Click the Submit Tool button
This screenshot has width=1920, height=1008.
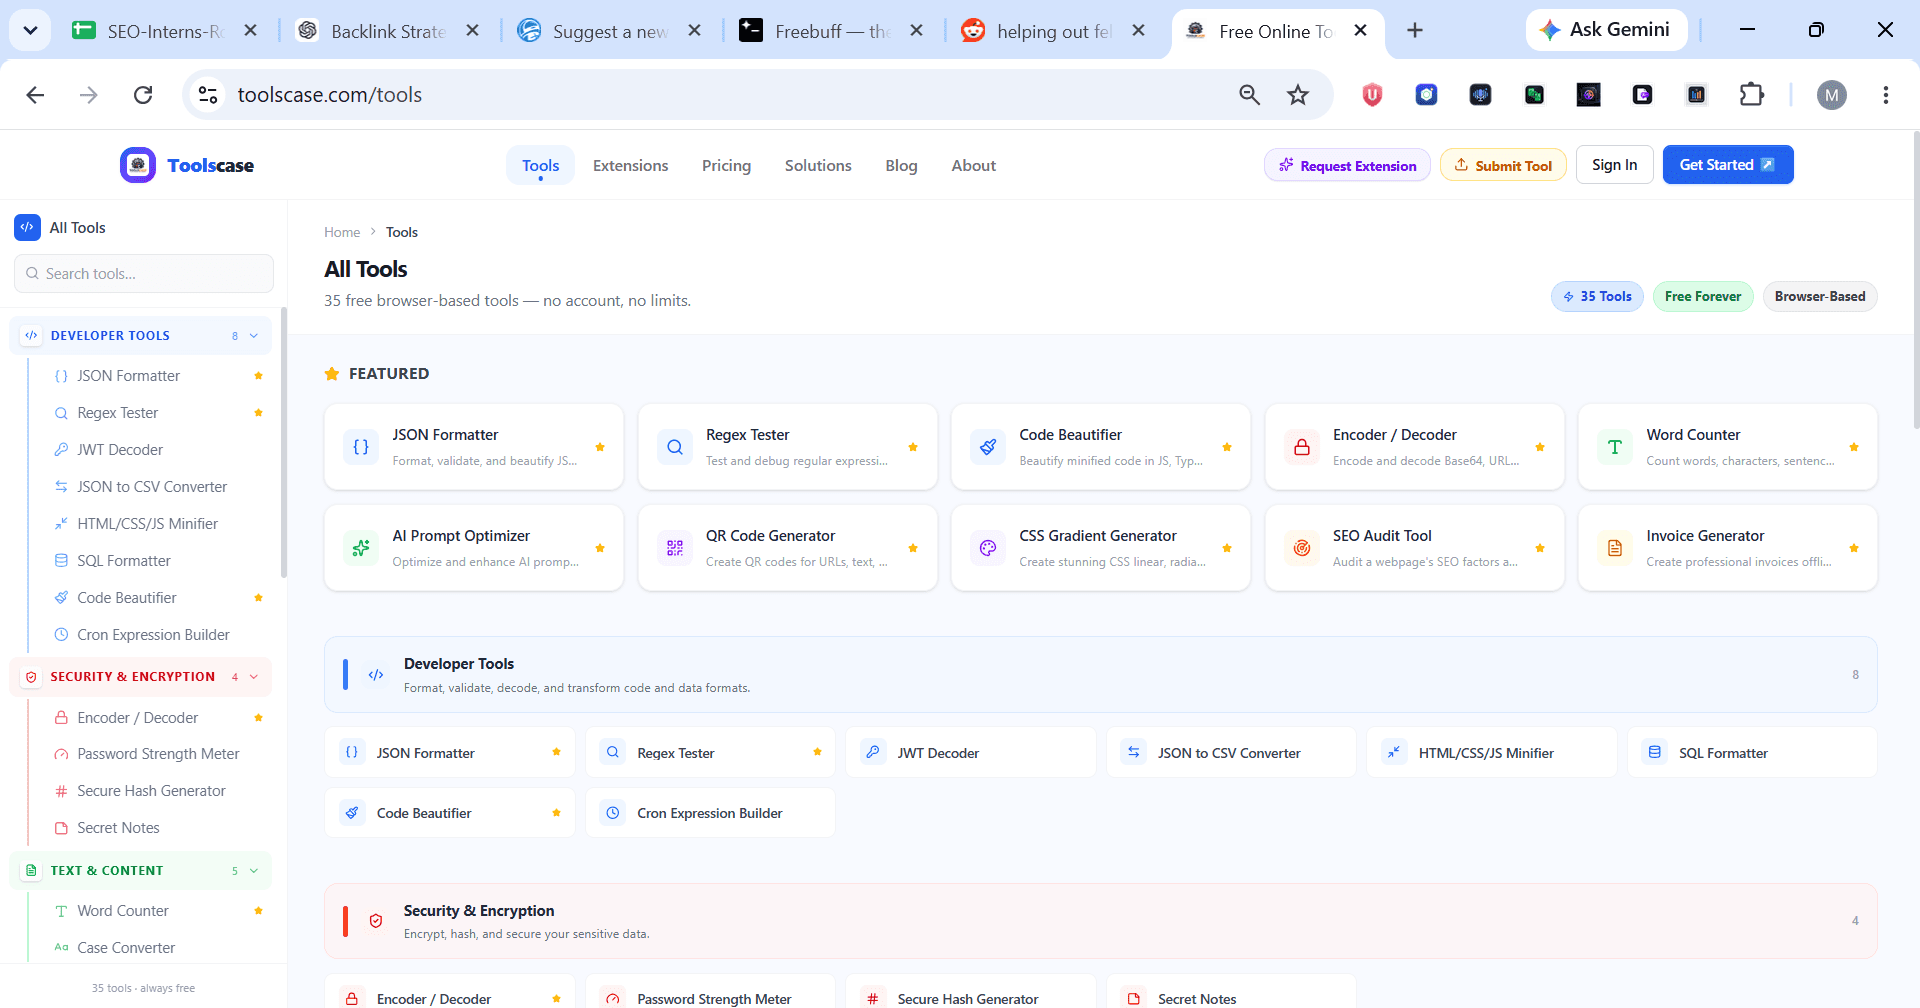click(1503, 165)
